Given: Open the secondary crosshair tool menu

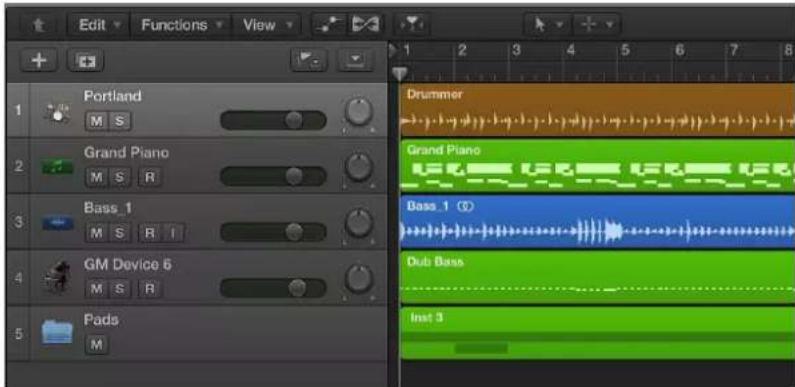Looking at the screenshot, I should 596,24.
